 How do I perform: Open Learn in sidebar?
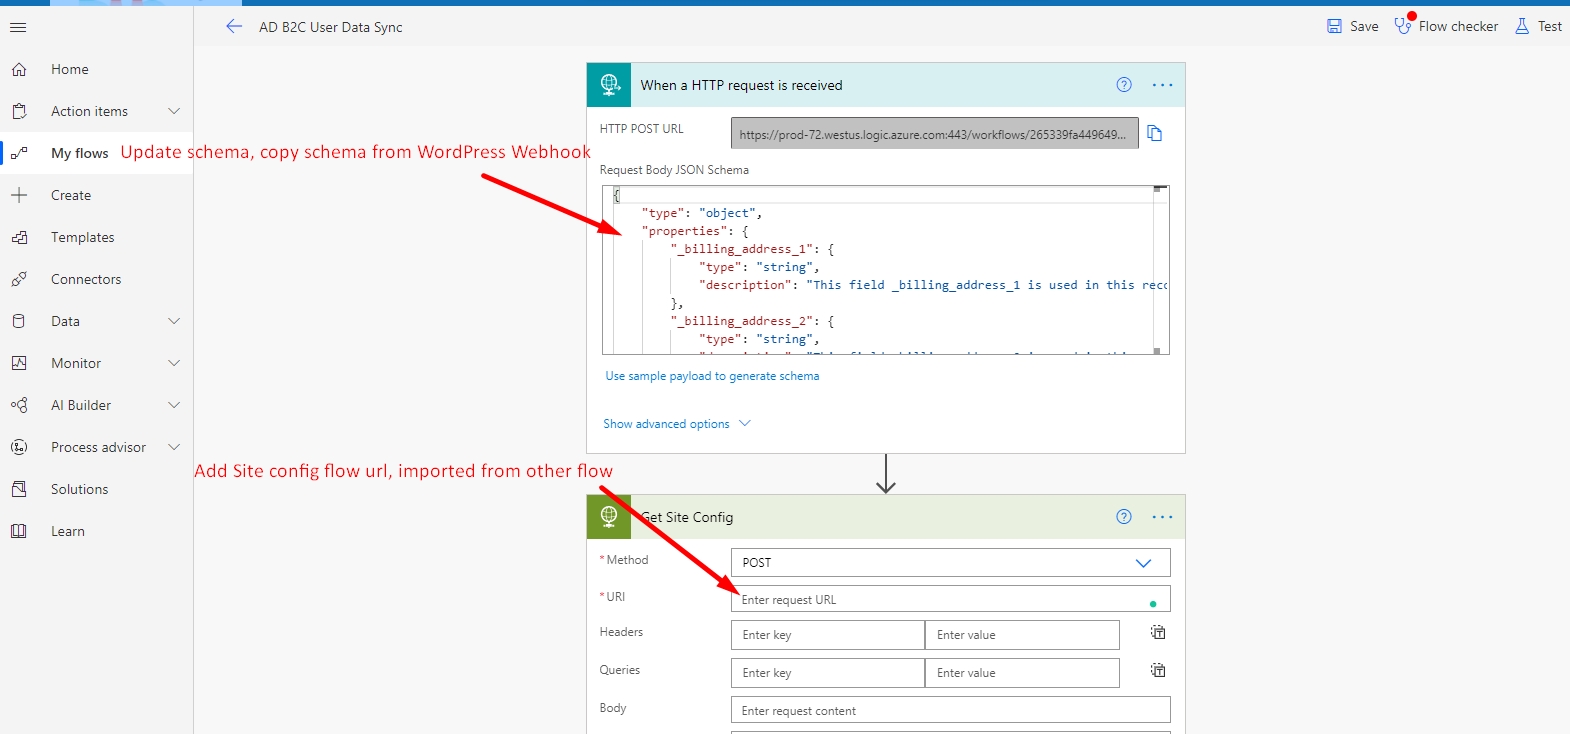[68, 531]
